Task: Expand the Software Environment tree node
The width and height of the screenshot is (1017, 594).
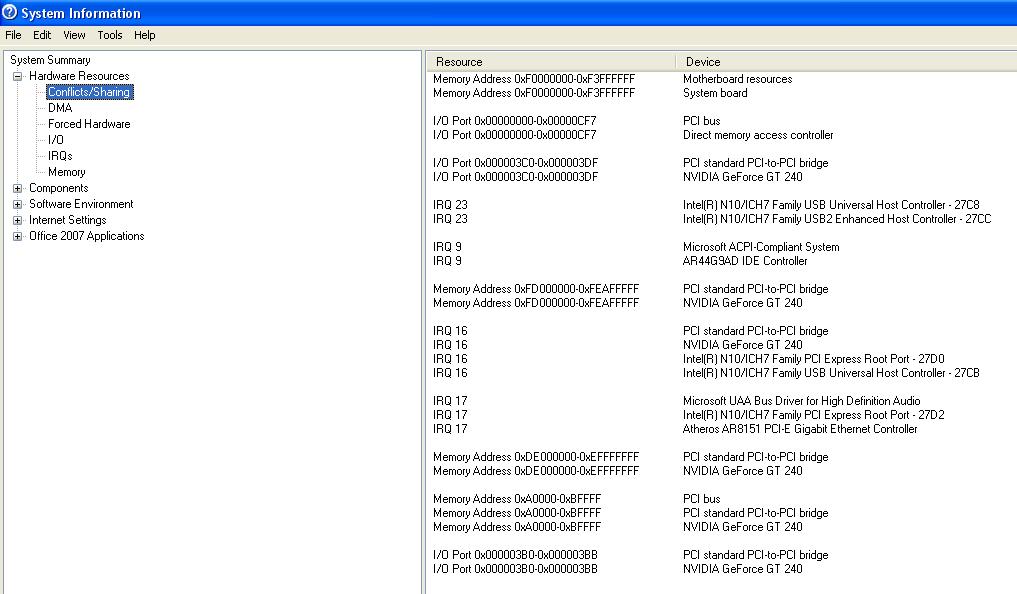Action: pos(17,204)
